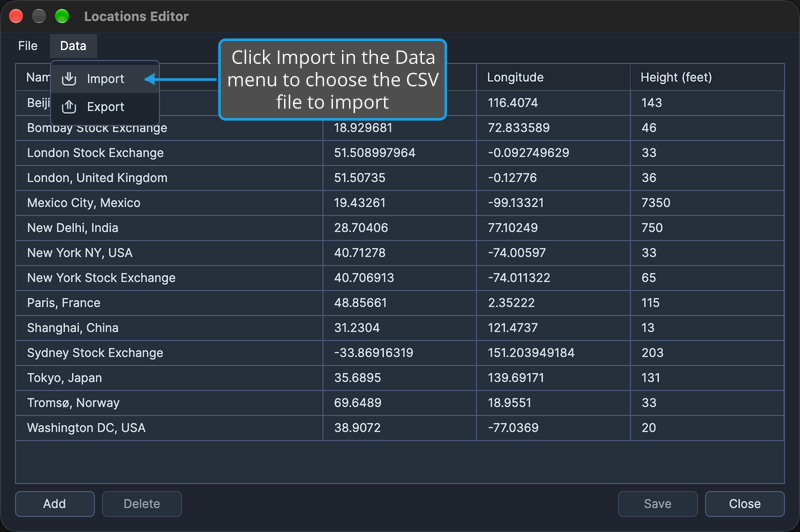
Task: Click height value 143
Action: click(x=652, y=103)
